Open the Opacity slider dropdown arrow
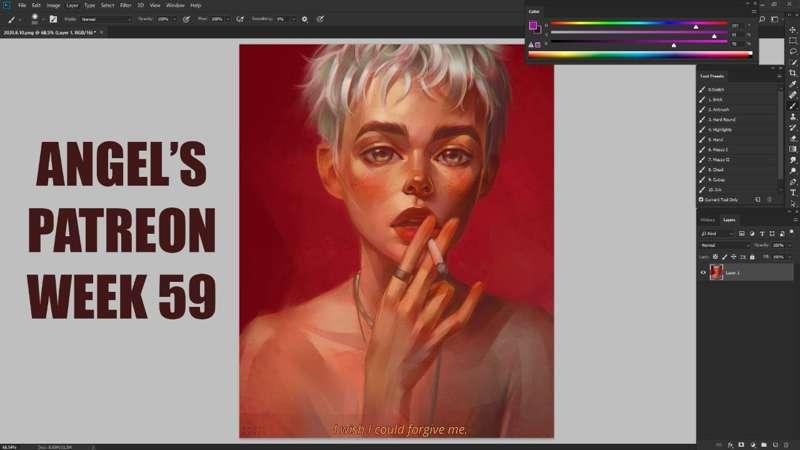This screenshot has height=450, width=800. click(x=174, y=19)
